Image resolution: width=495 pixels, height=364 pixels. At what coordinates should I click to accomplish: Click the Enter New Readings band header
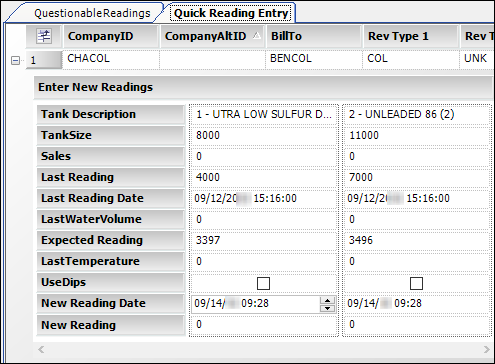[263, 87]
